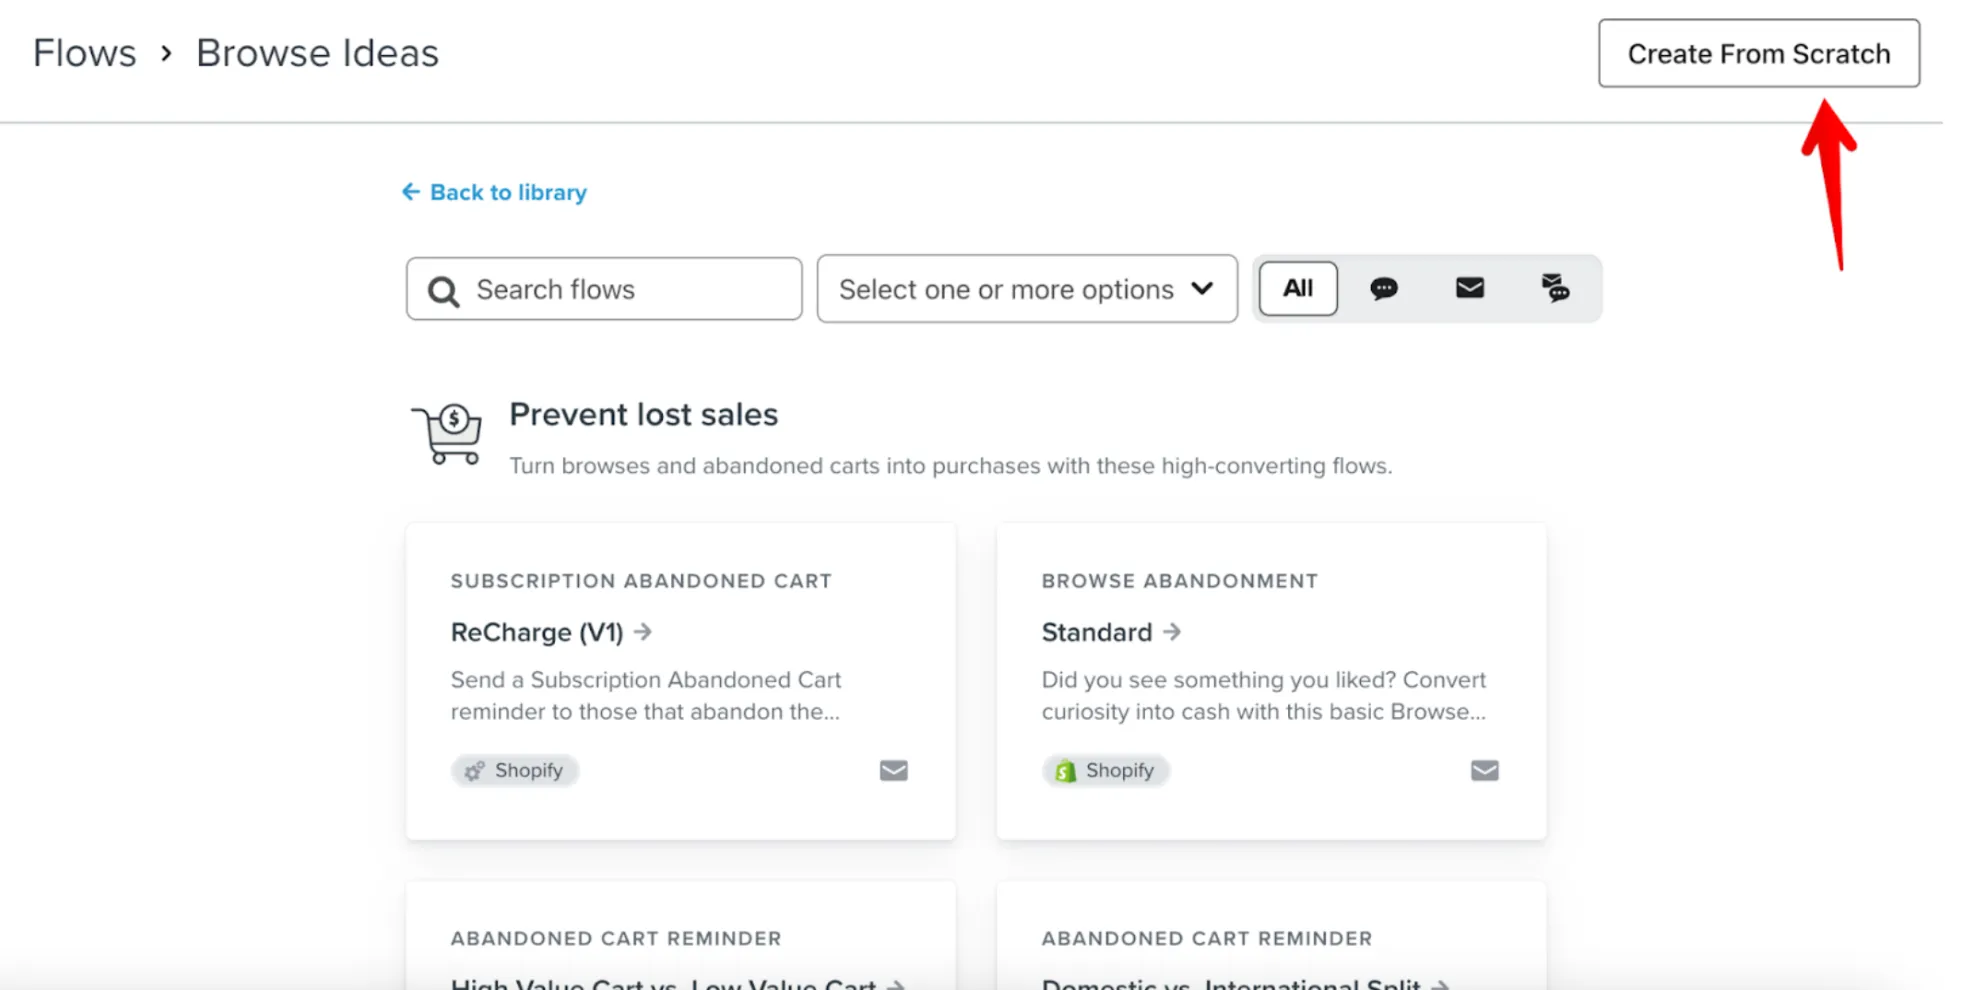Screen dimensions: 1962x990
Task: Click 'Did you see something you liked?' description
Action: tap(1264, 696)
